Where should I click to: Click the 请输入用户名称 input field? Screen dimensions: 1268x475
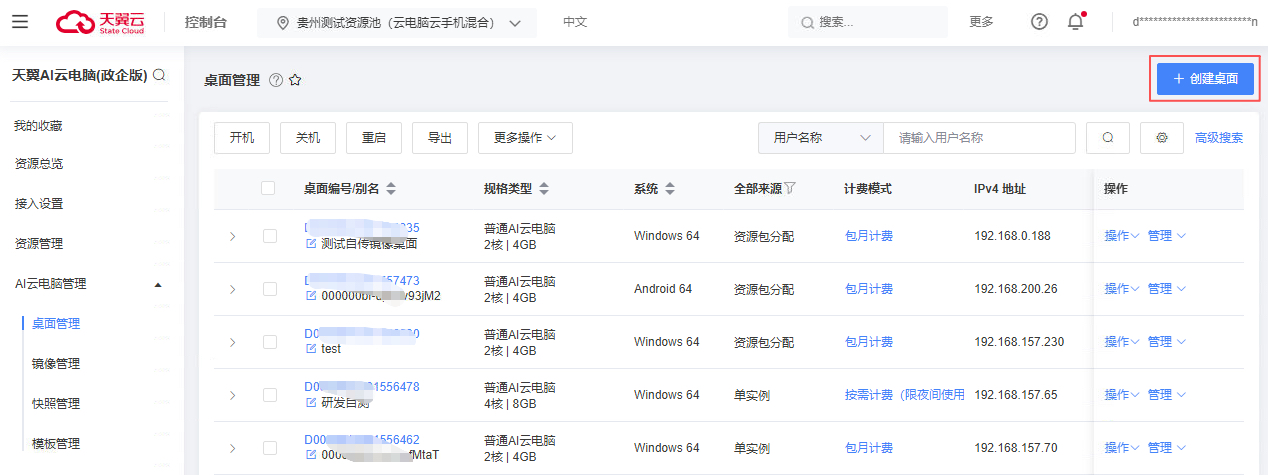tap(978, 138)
